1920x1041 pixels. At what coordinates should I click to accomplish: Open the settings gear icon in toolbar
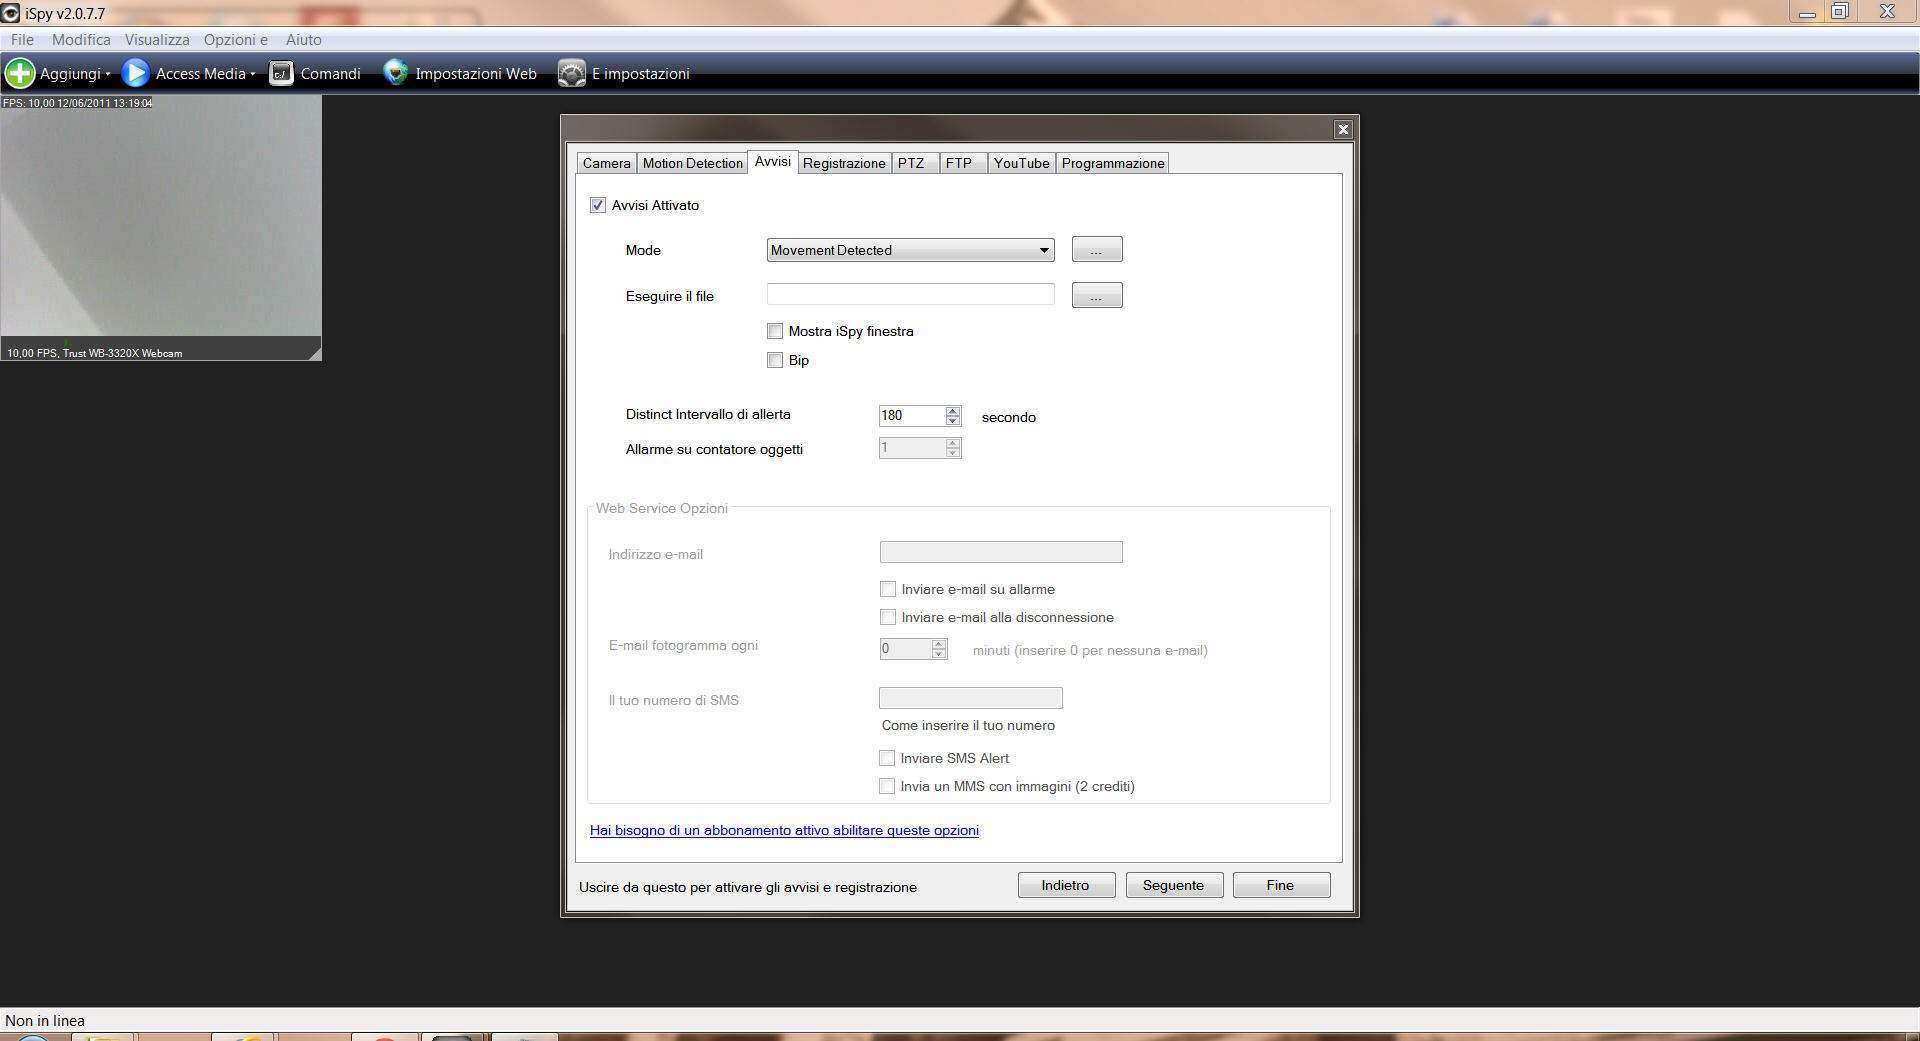(571, 73)
